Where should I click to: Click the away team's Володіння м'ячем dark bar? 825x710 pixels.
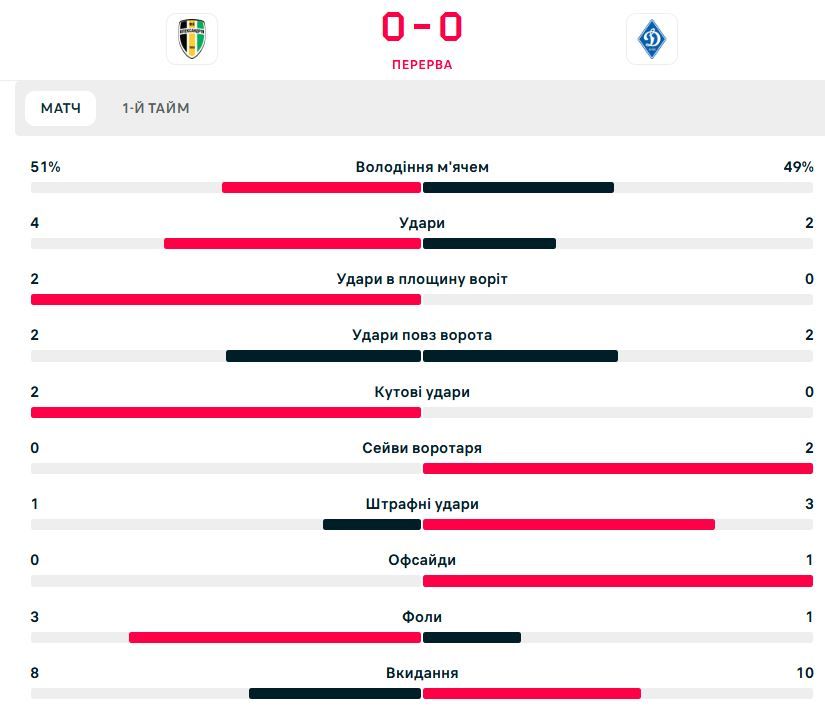(x=518, y=188)
